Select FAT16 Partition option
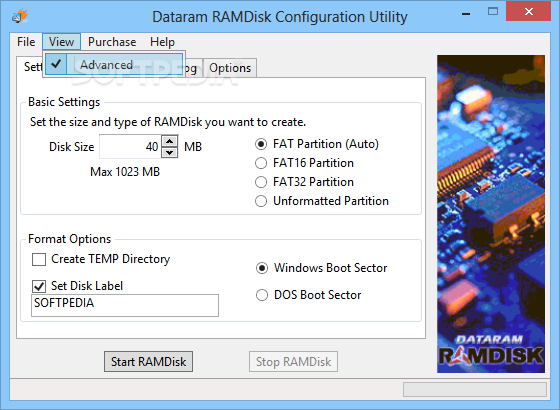 coord(304,163)
